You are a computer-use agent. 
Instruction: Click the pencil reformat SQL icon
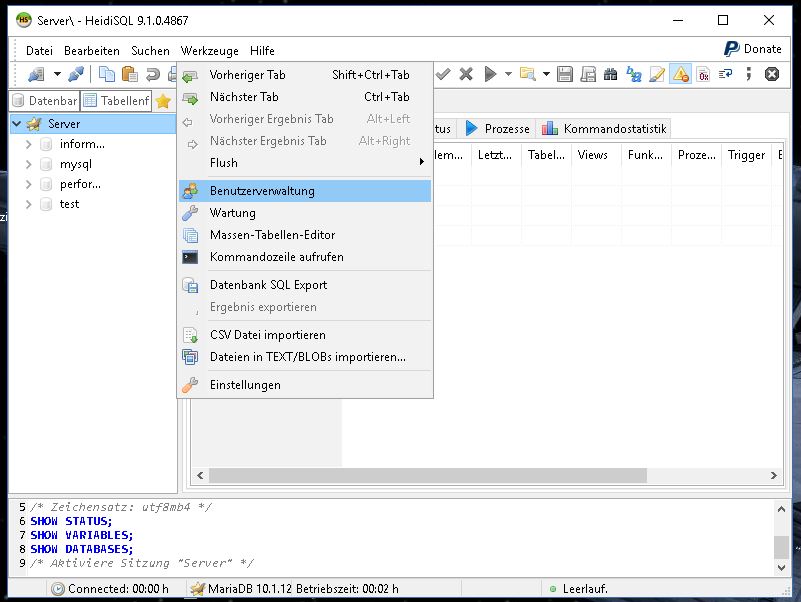pos(656,75)
